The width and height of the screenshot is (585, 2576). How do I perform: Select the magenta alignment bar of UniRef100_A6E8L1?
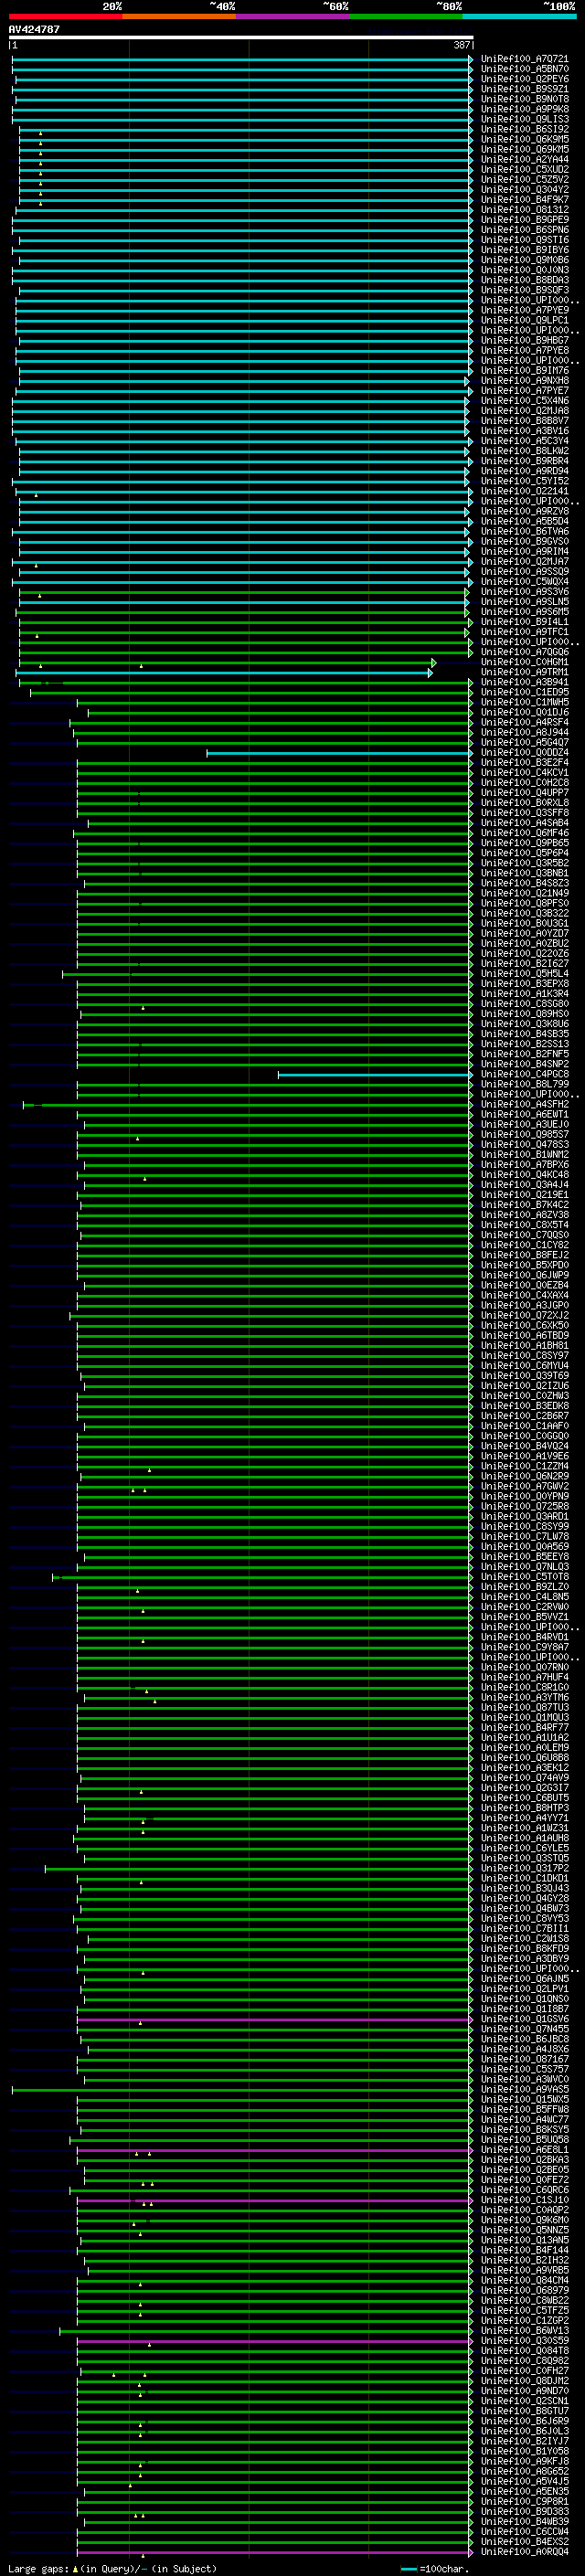(x=274, y=2150)
